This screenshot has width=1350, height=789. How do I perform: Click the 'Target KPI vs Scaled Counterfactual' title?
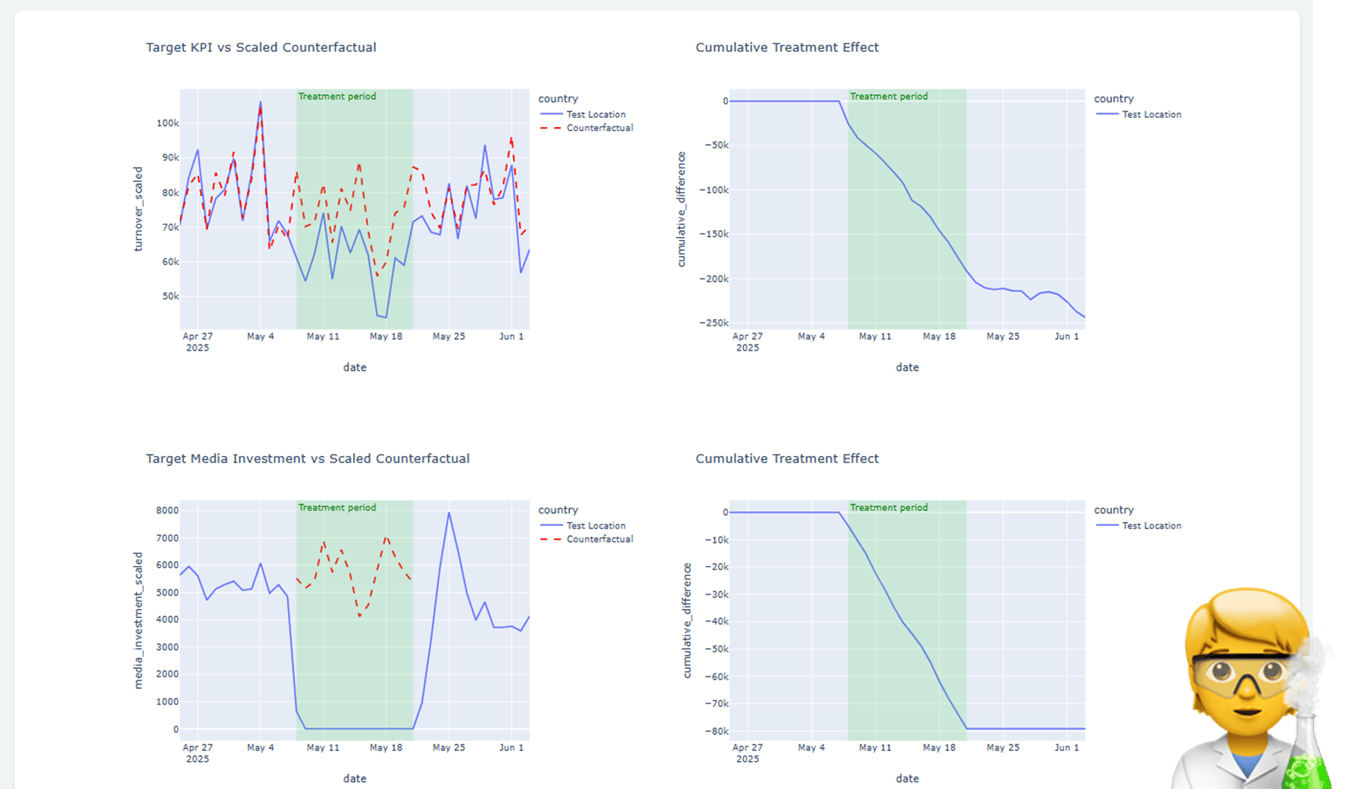[261, 47]
